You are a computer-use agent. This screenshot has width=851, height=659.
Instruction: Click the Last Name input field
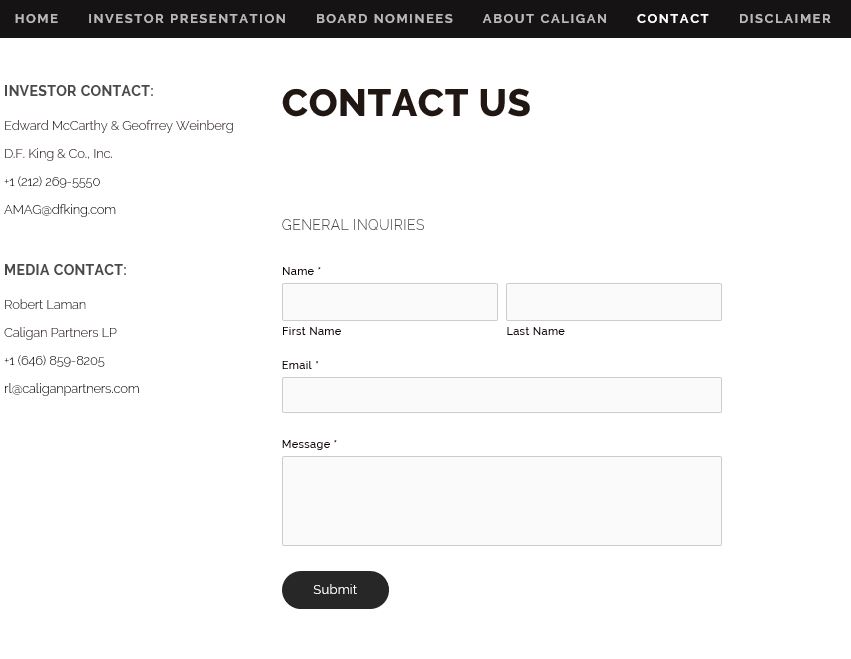click(x=613, y=302)
